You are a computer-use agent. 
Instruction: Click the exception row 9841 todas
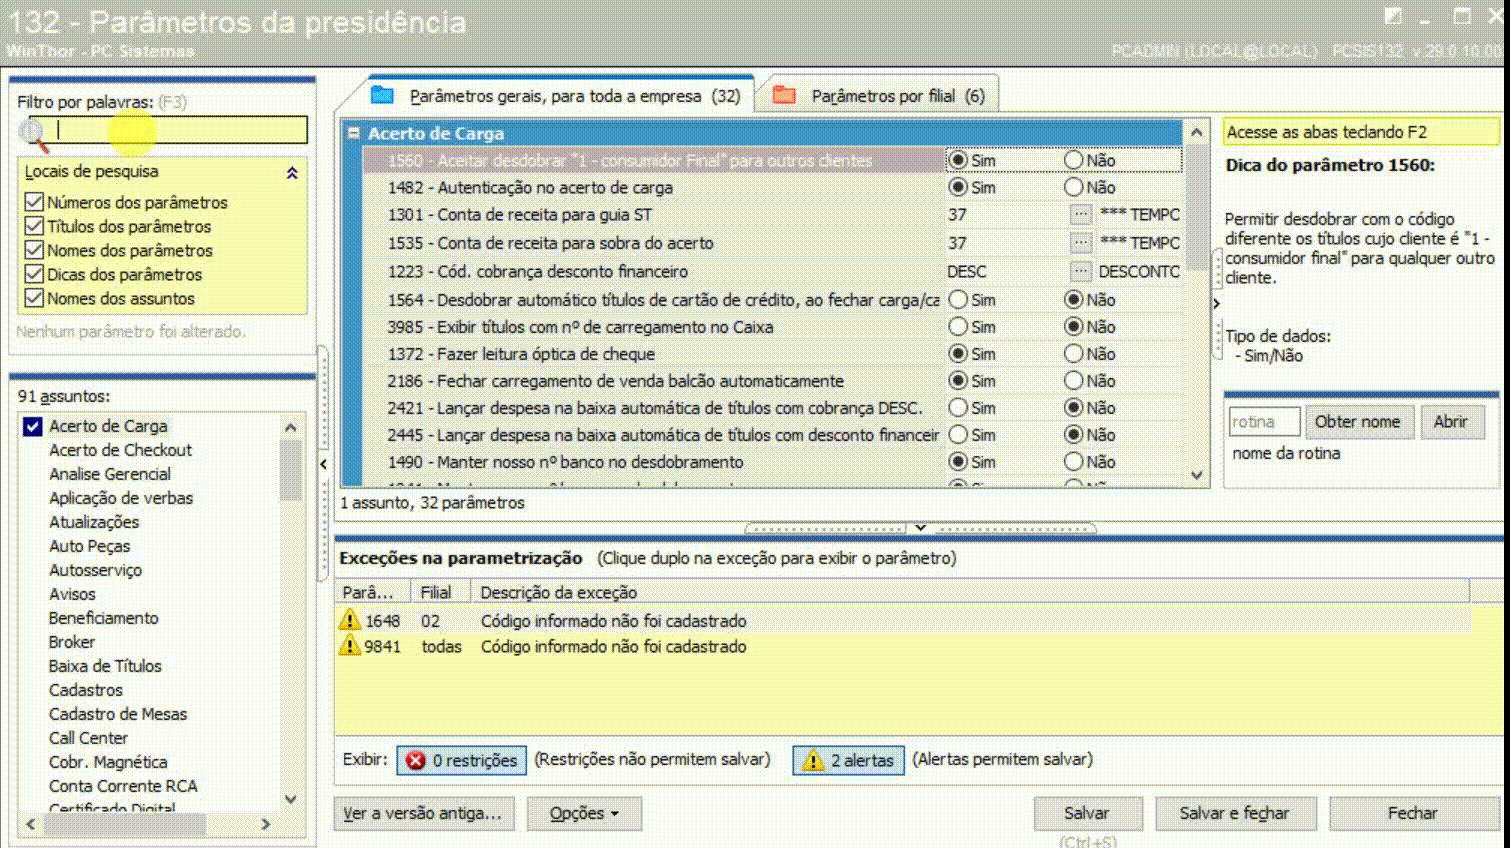click(902, 646)
